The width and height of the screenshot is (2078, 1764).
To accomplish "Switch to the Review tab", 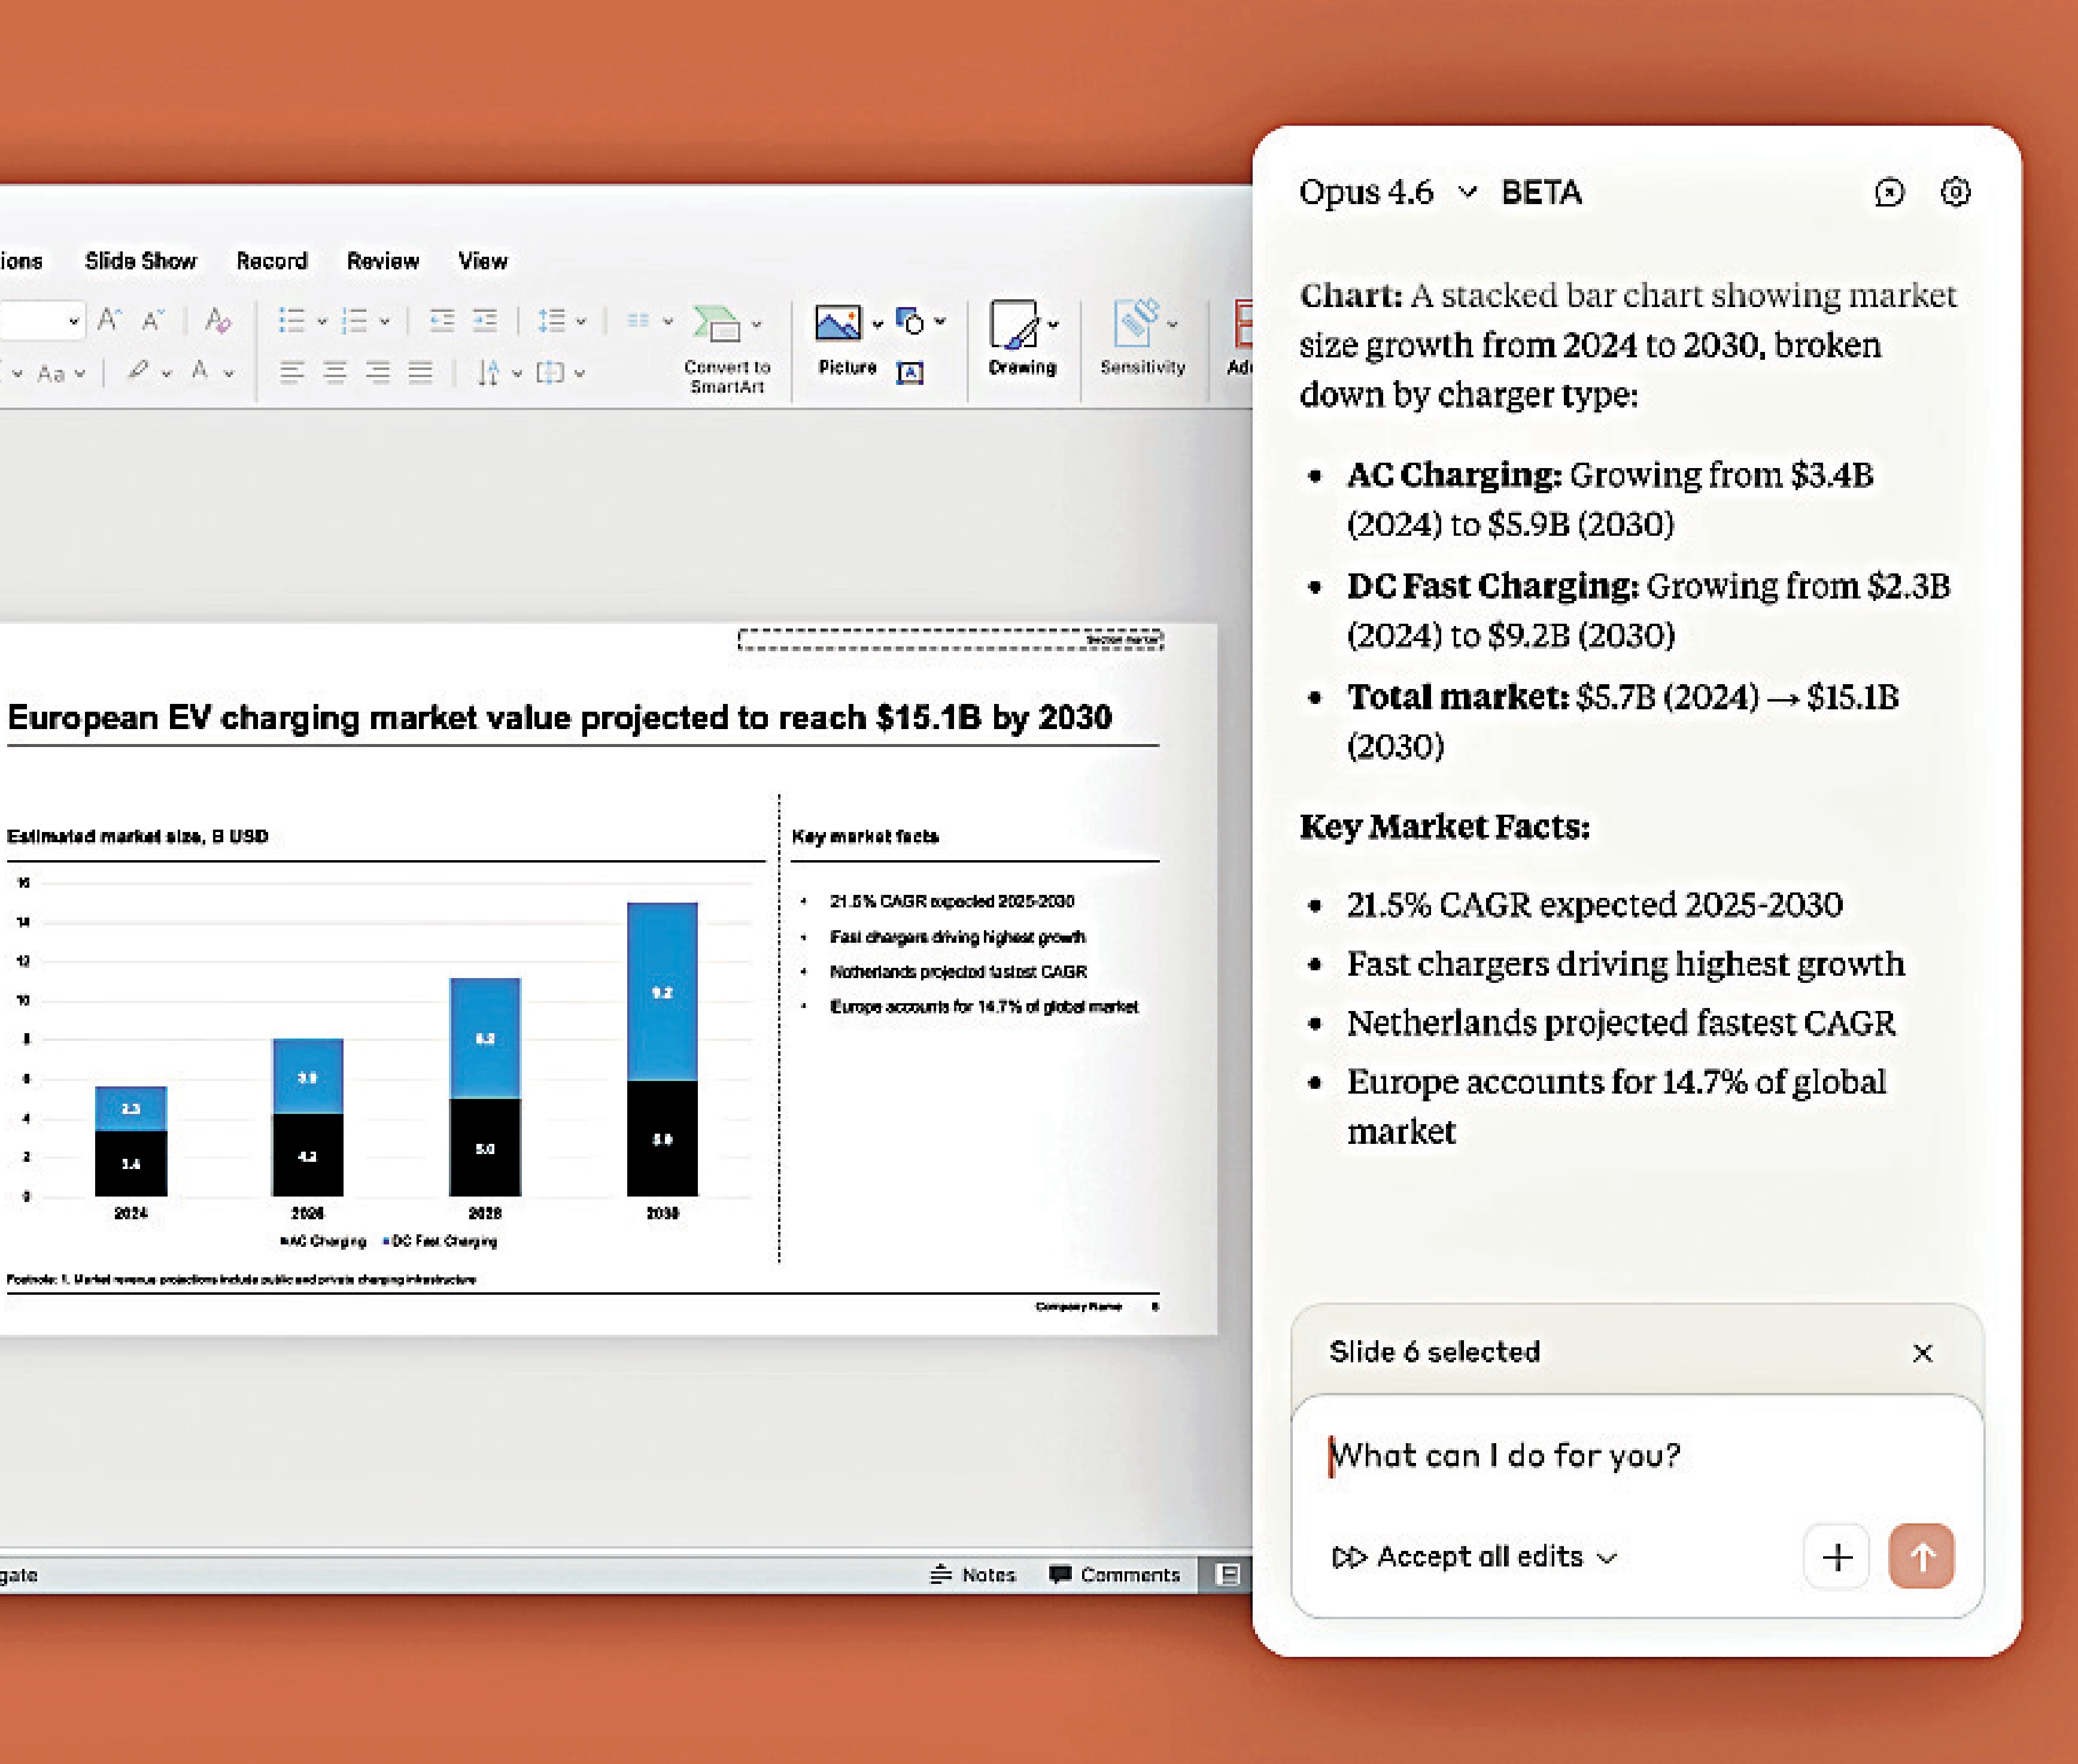I will point(382,261).
